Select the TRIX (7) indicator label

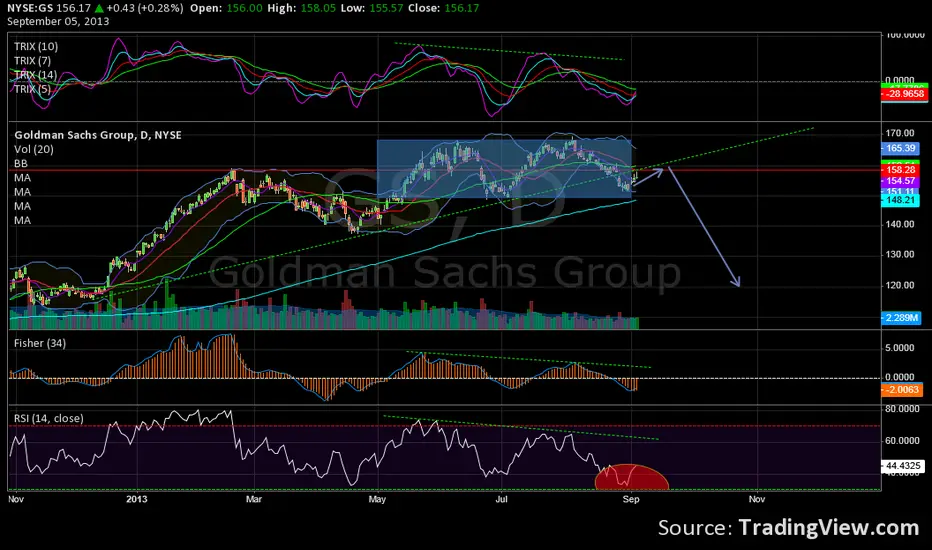coord(33,61)
